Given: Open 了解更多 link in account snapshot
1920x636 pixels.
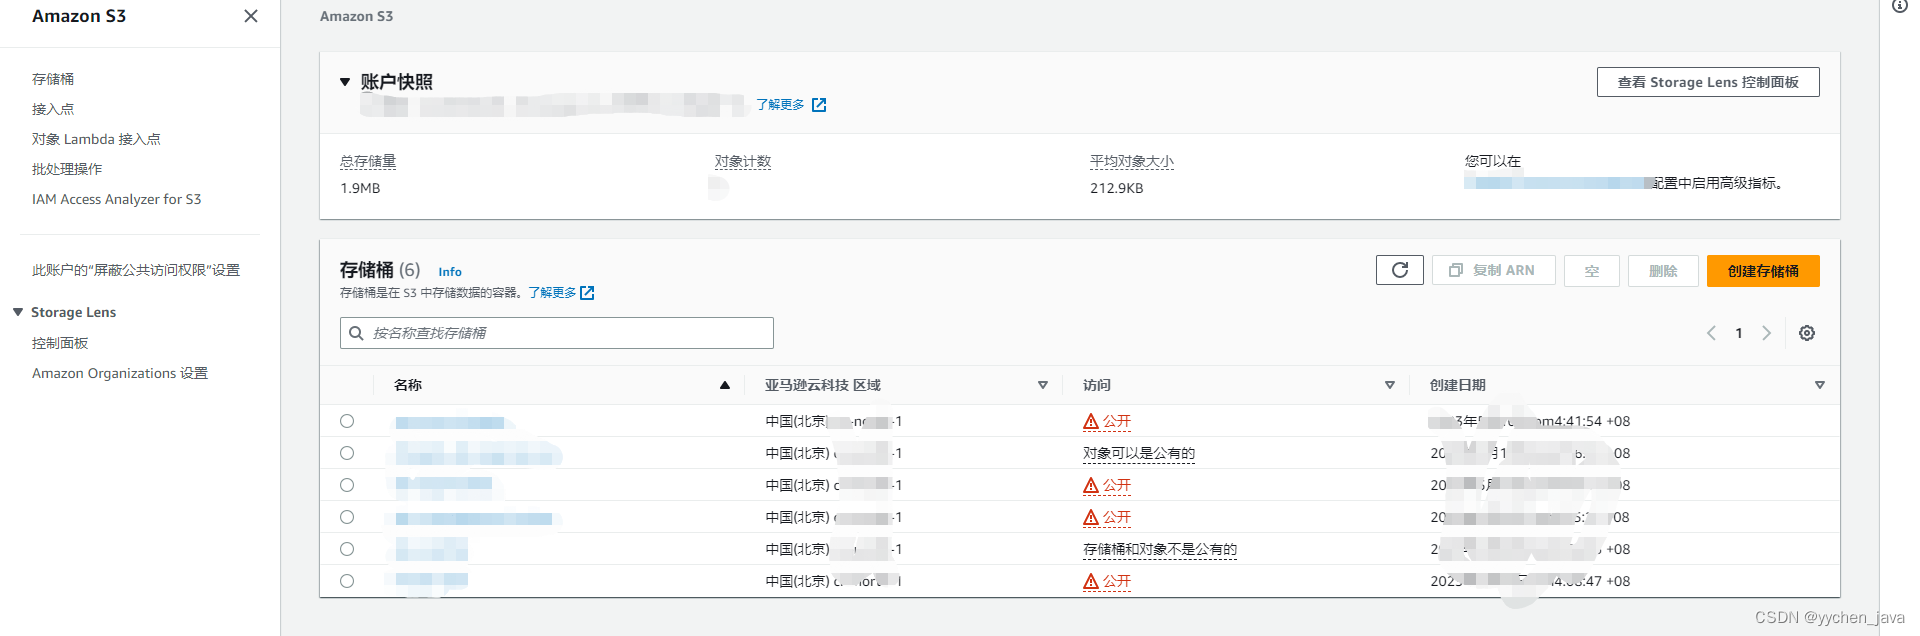Looking at the screenshot, I should click(780, 105).
